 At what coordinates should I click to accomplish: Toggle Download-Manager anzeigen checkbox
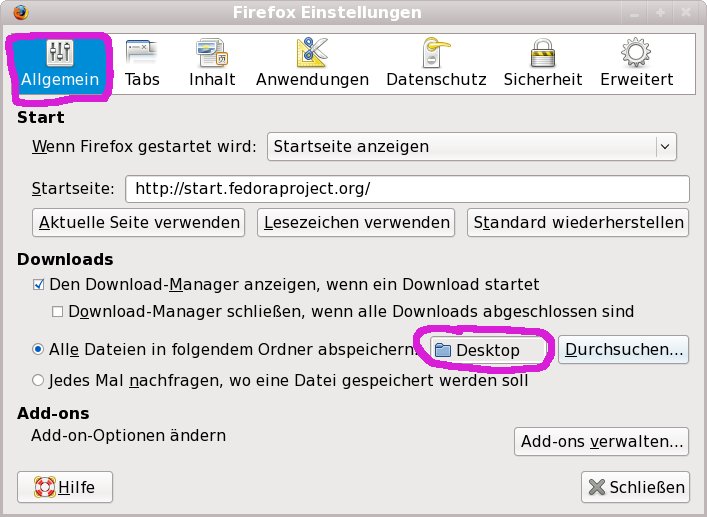coord(39,285)
